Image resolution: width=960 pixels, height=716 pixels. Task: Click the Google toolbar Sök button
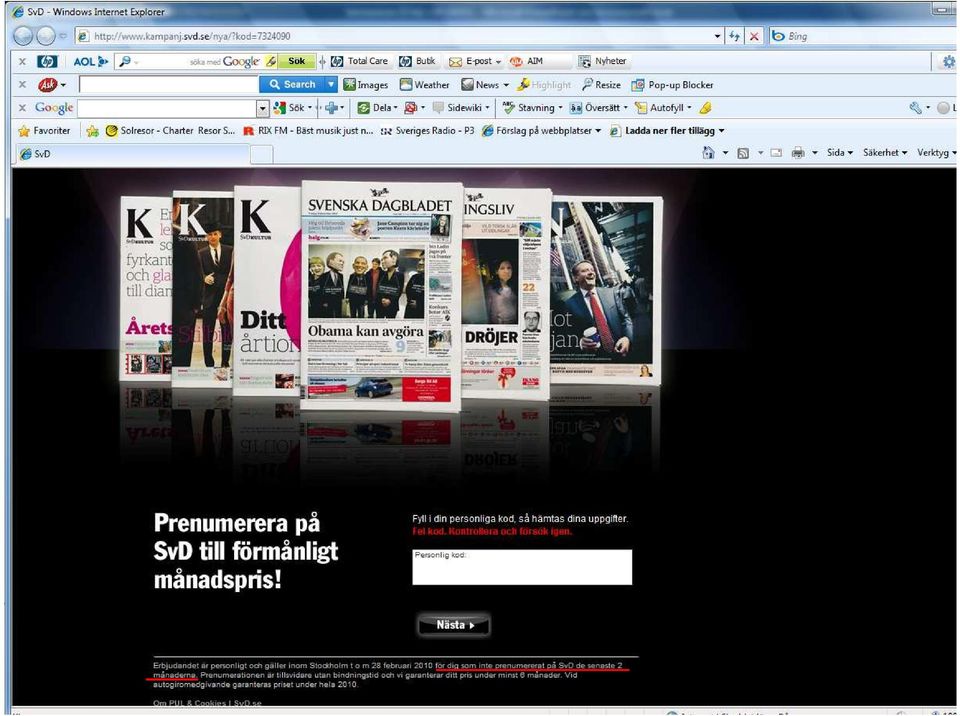click(x=288, y=108)
